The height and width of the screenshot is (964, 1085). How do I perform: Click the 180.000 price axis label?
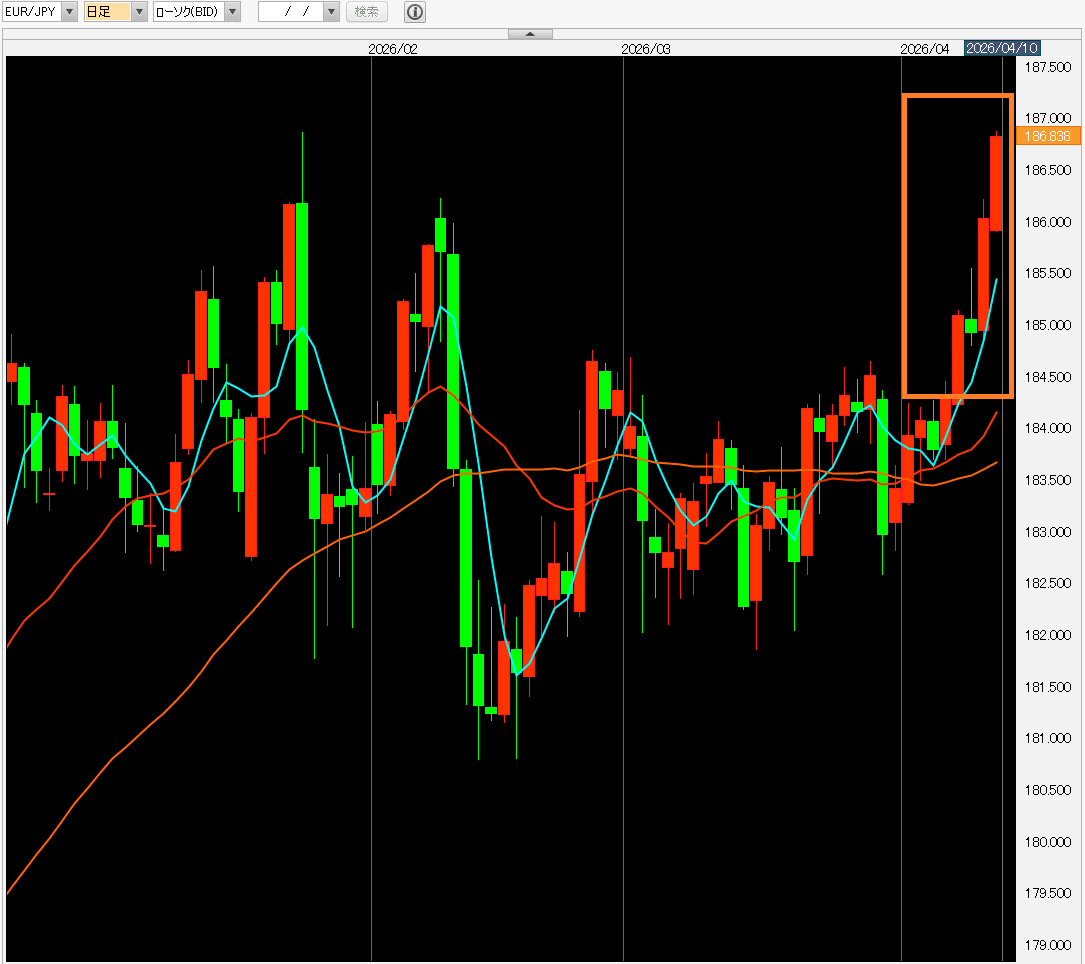[x=1048, y=842]
